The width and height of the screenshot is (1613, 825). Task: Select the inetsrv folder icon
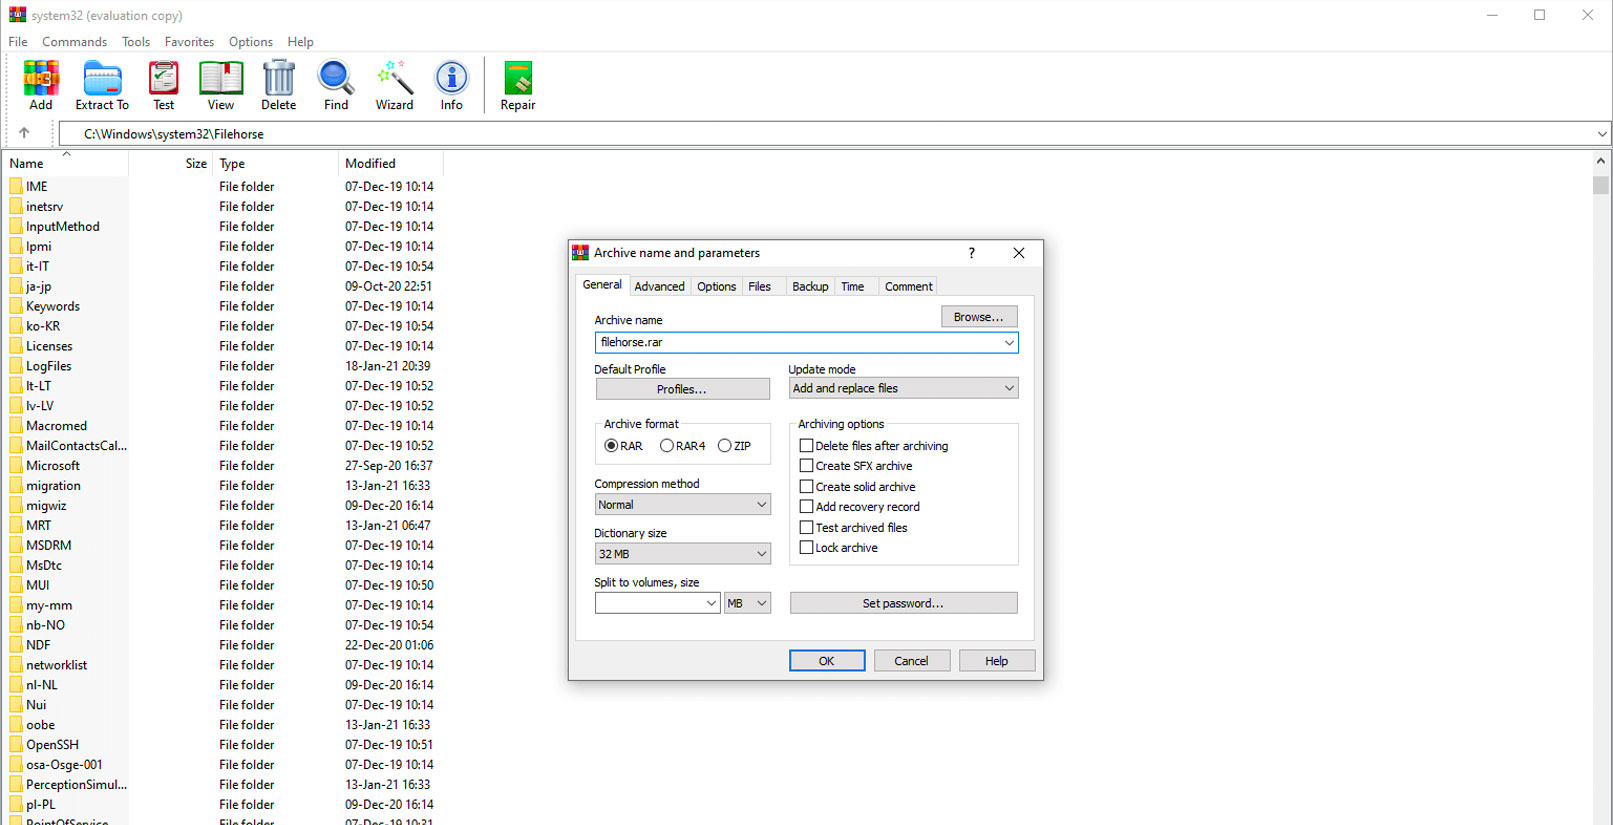click(16, 206)
